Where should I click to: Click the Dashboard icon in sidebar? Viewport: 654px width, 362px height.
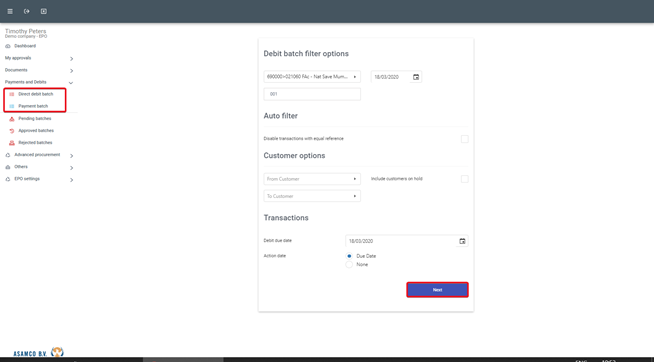pos(8,46)
